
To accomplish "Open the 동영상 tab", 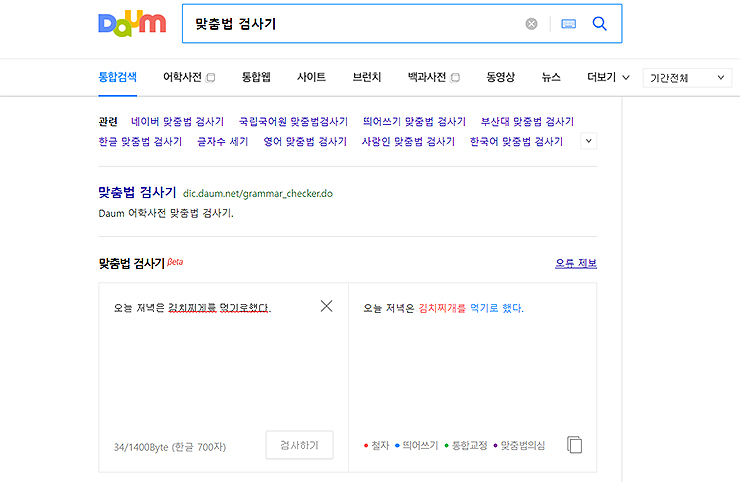I will (x=500, y=77).
